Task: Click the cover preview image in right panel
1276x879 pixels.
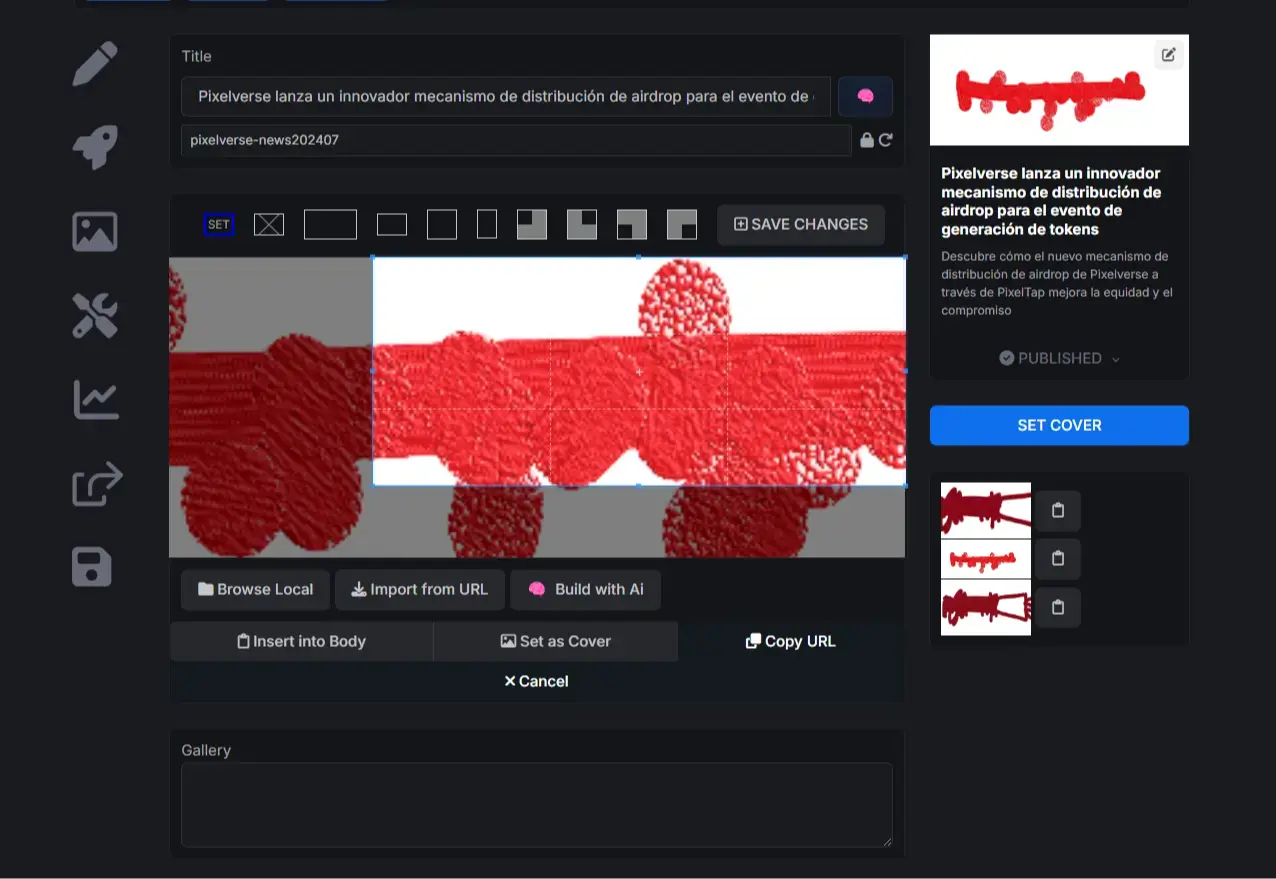Action: tap(1059, 90)
